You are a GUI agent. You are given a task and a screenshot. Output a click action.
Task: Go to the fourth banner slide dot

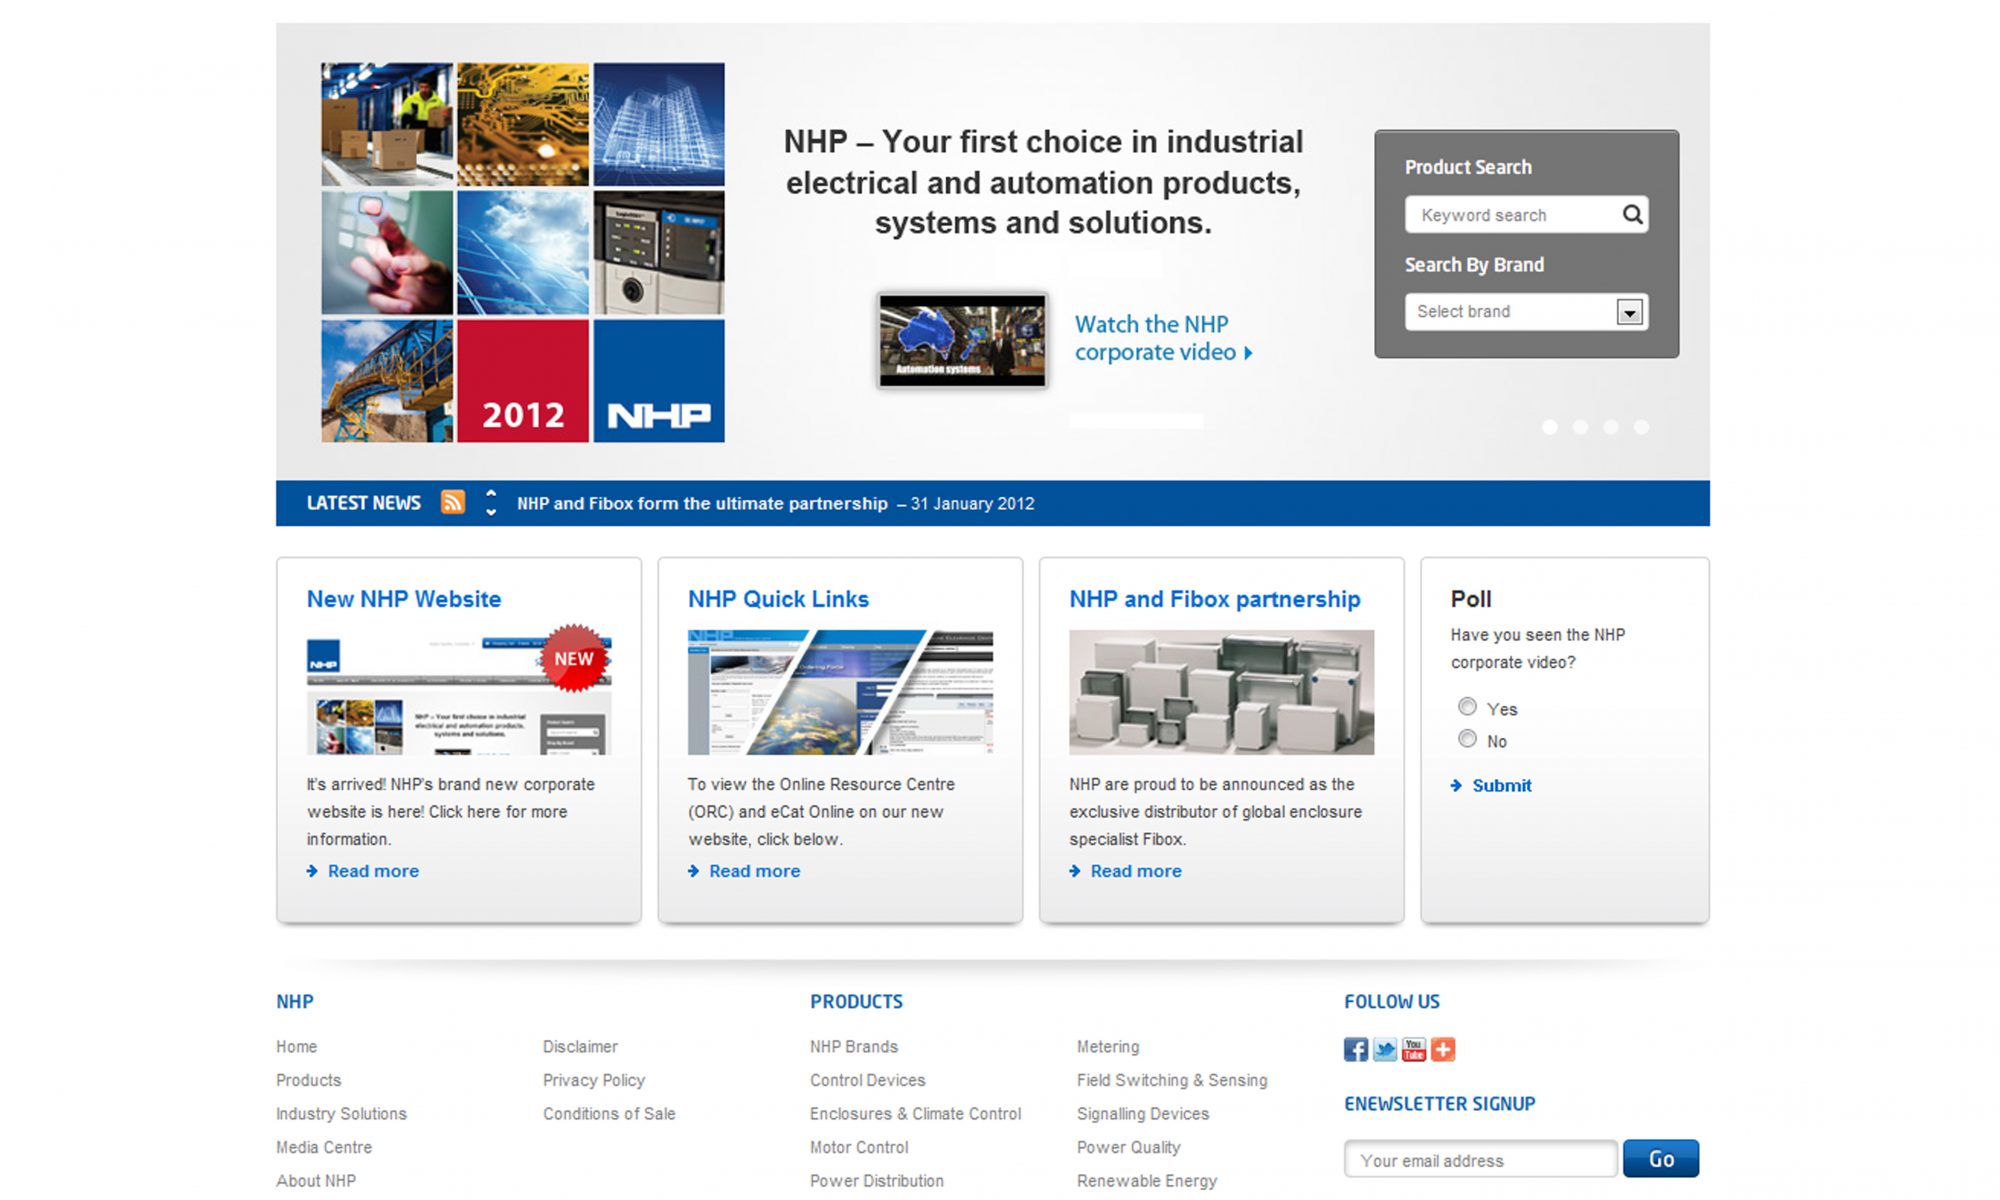[1641, 427]
